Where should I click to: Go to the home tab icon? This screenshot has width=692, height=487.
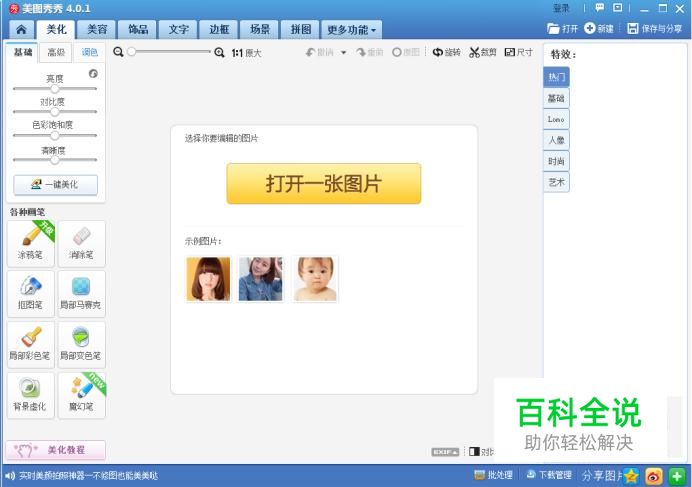point(21,30)
